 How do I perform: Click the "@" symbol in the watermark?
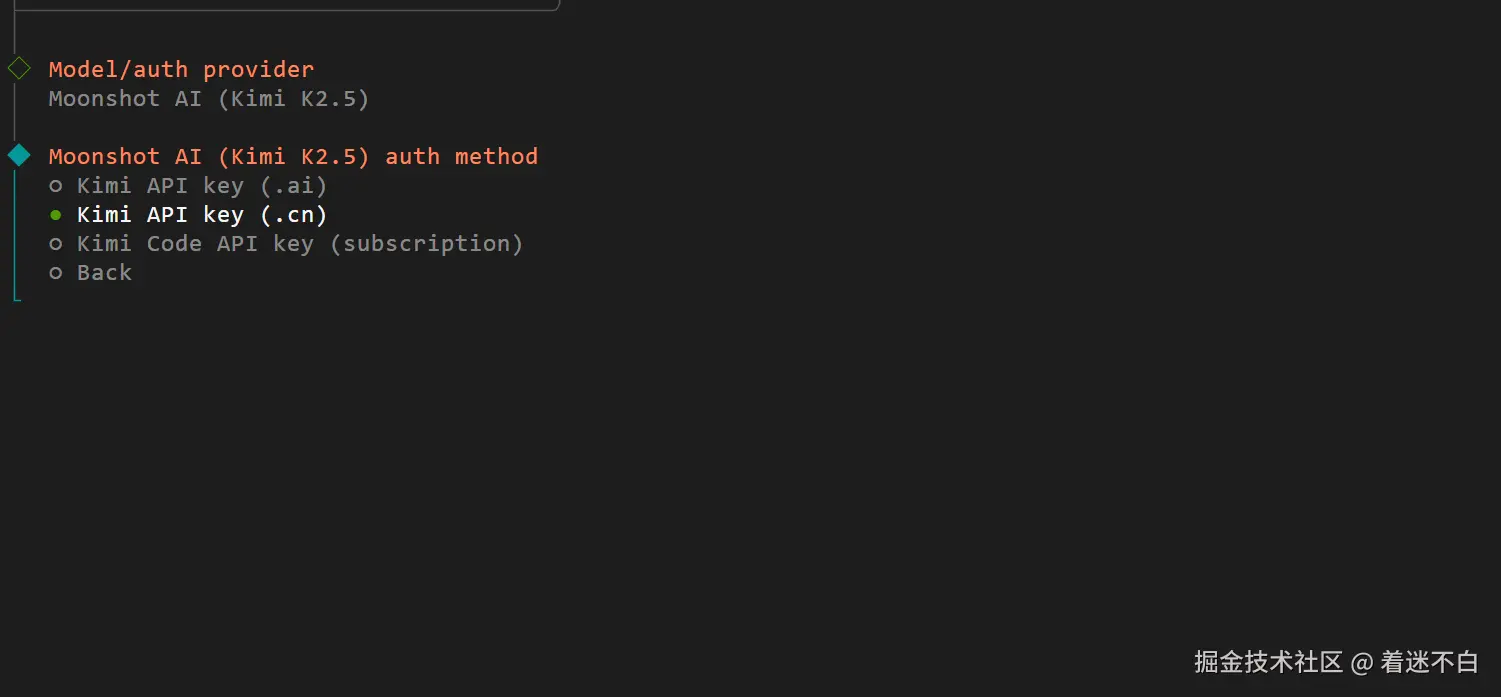1361,662
